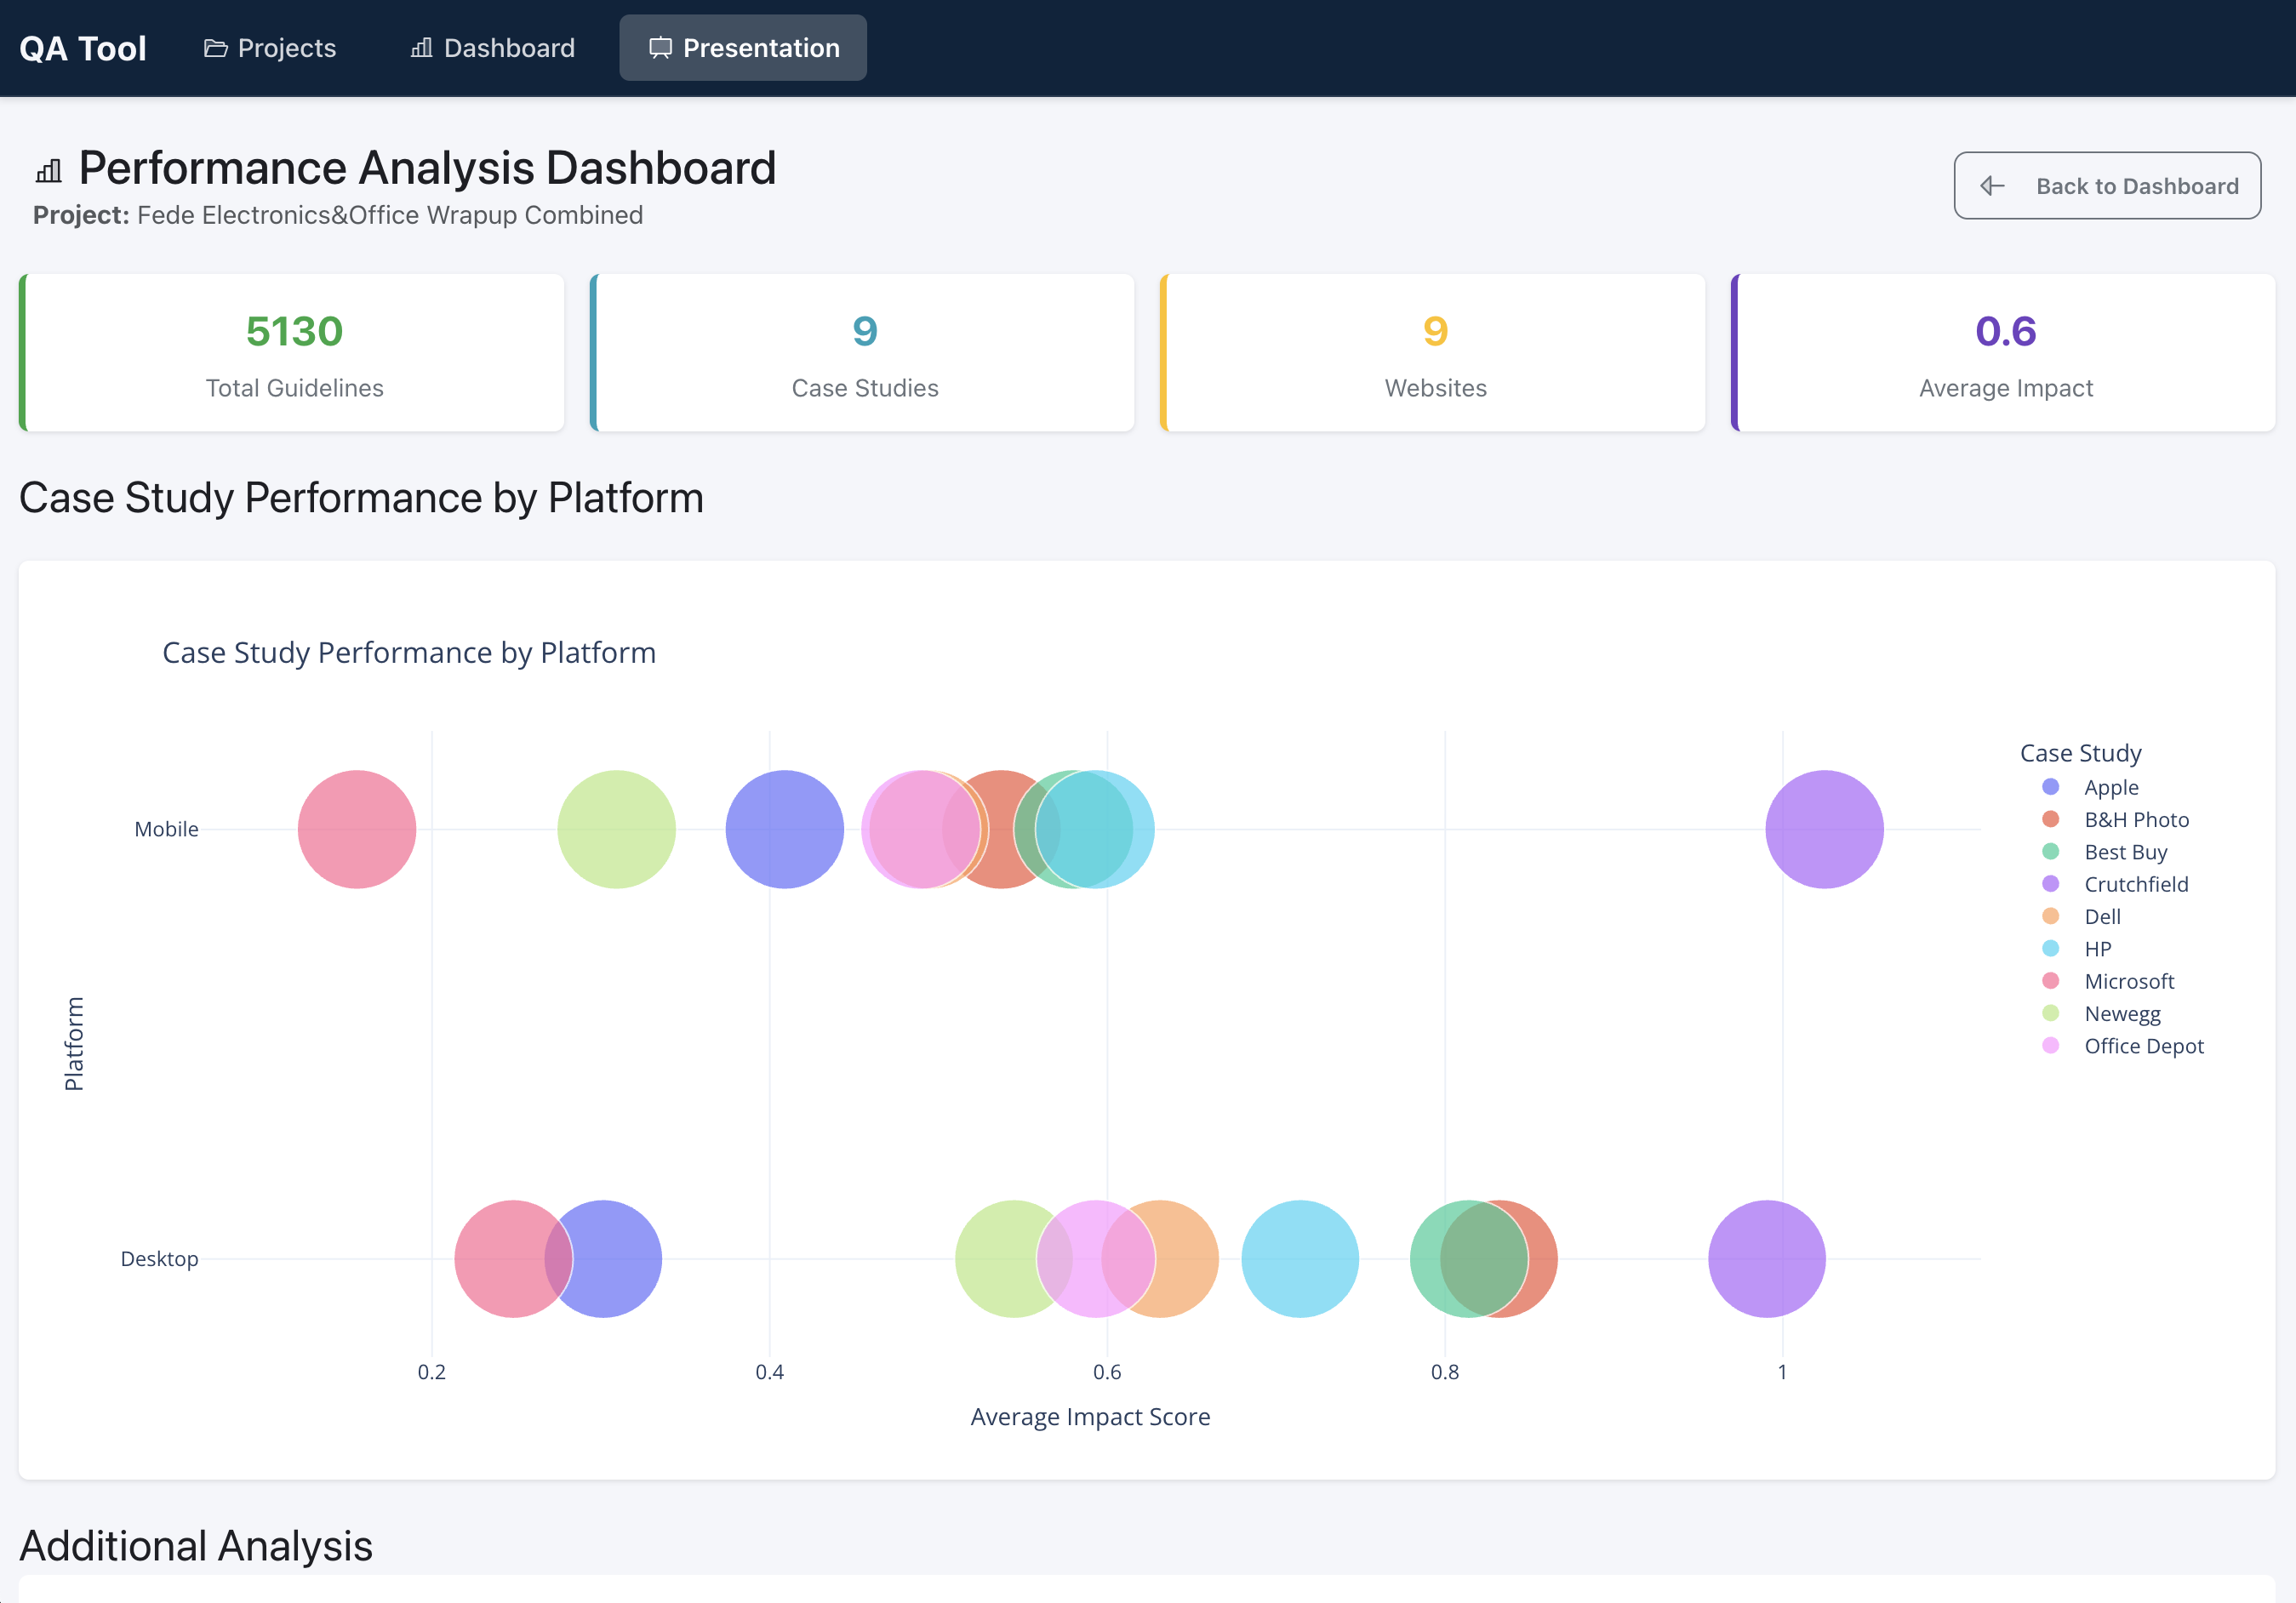Click the 9 Case Studies card
Viewport: 2296px width, 1603px height.
click(x=862, y=353)
